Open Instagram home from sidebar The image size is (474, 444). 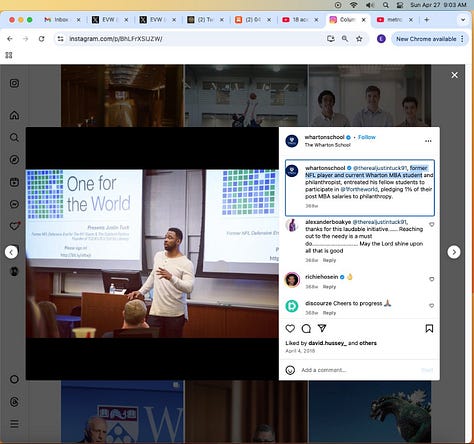[14, 115]
